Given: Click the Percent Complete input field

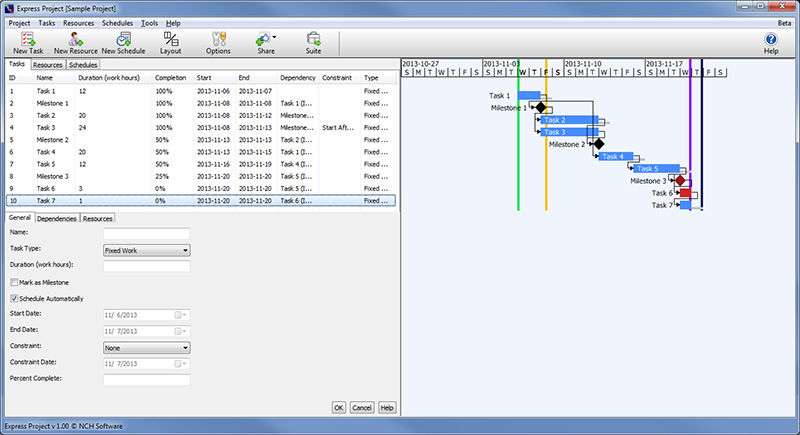Looking at the screenshot, I should tap(146, 380).
